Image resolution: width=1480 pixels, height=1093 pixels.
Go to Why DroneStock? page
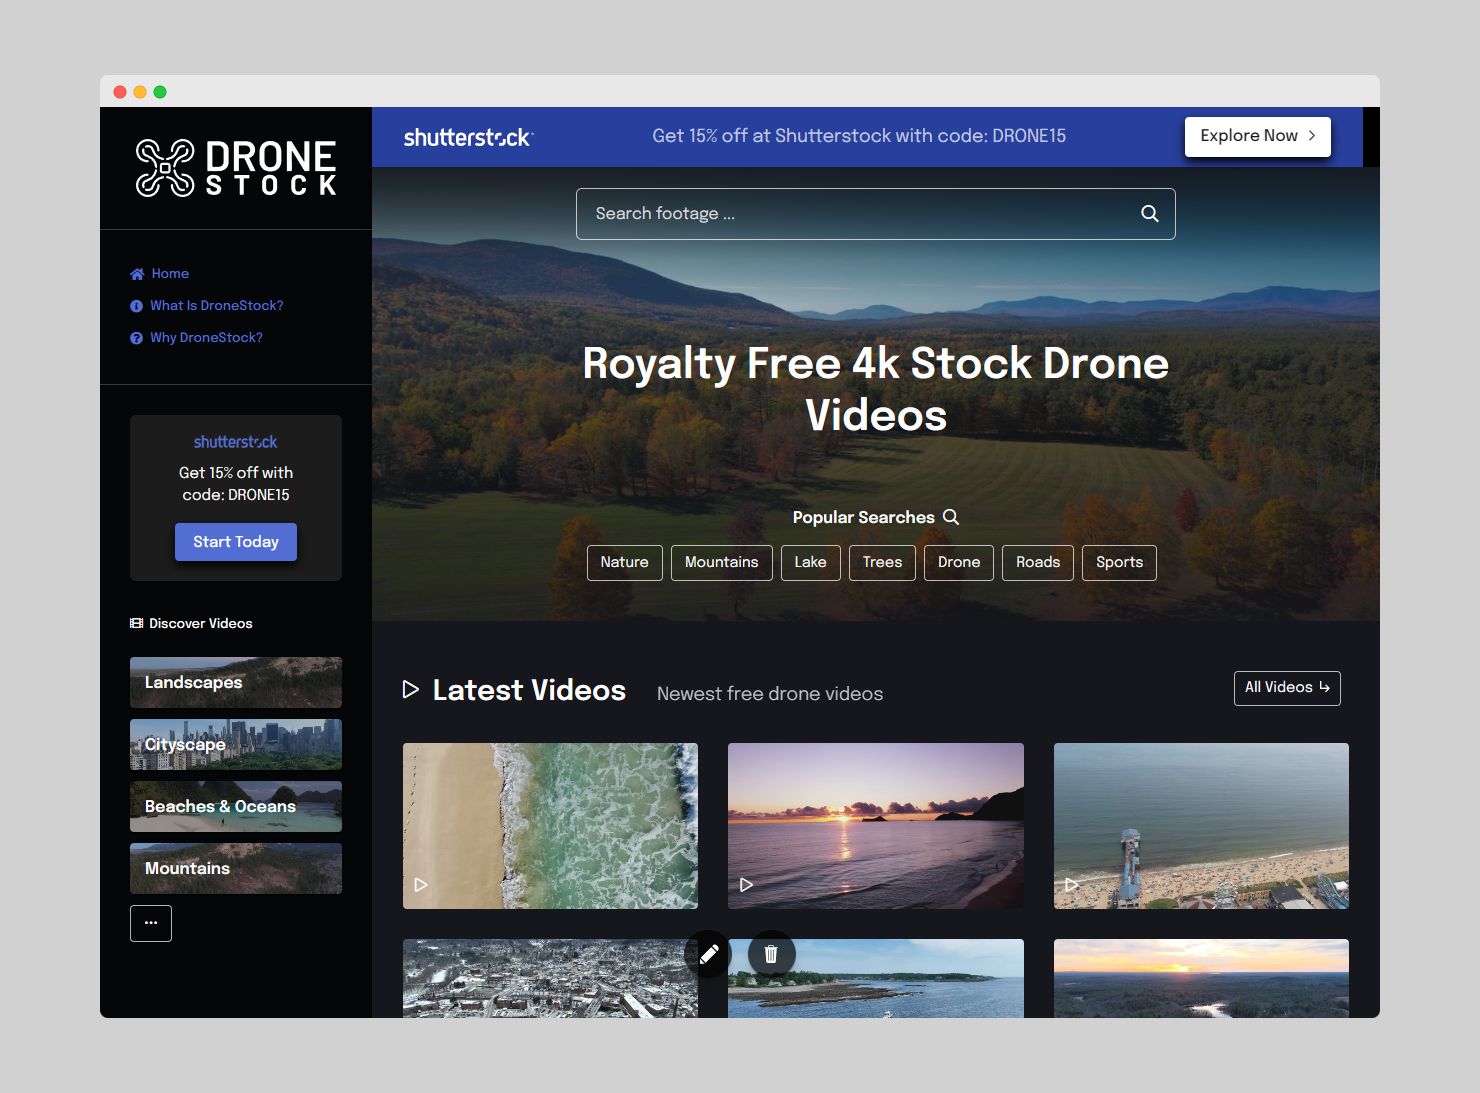click(x=206, y=338)
